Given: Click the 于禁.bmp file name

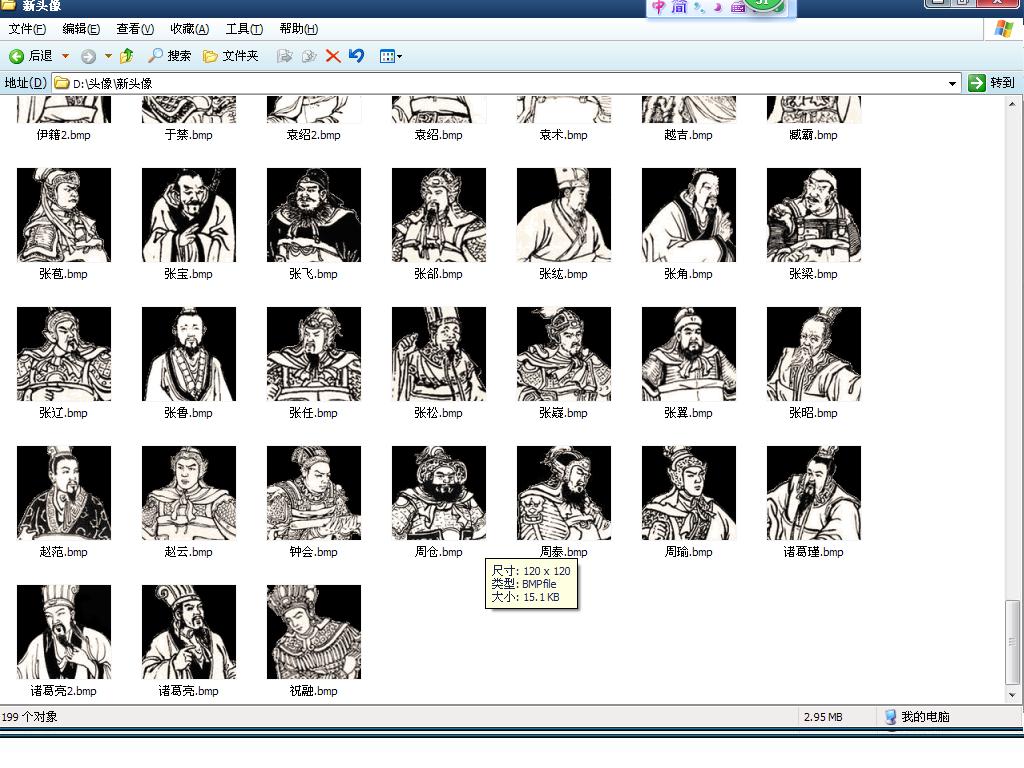Looking at the screenshot, I should click(x=189, y=135).
